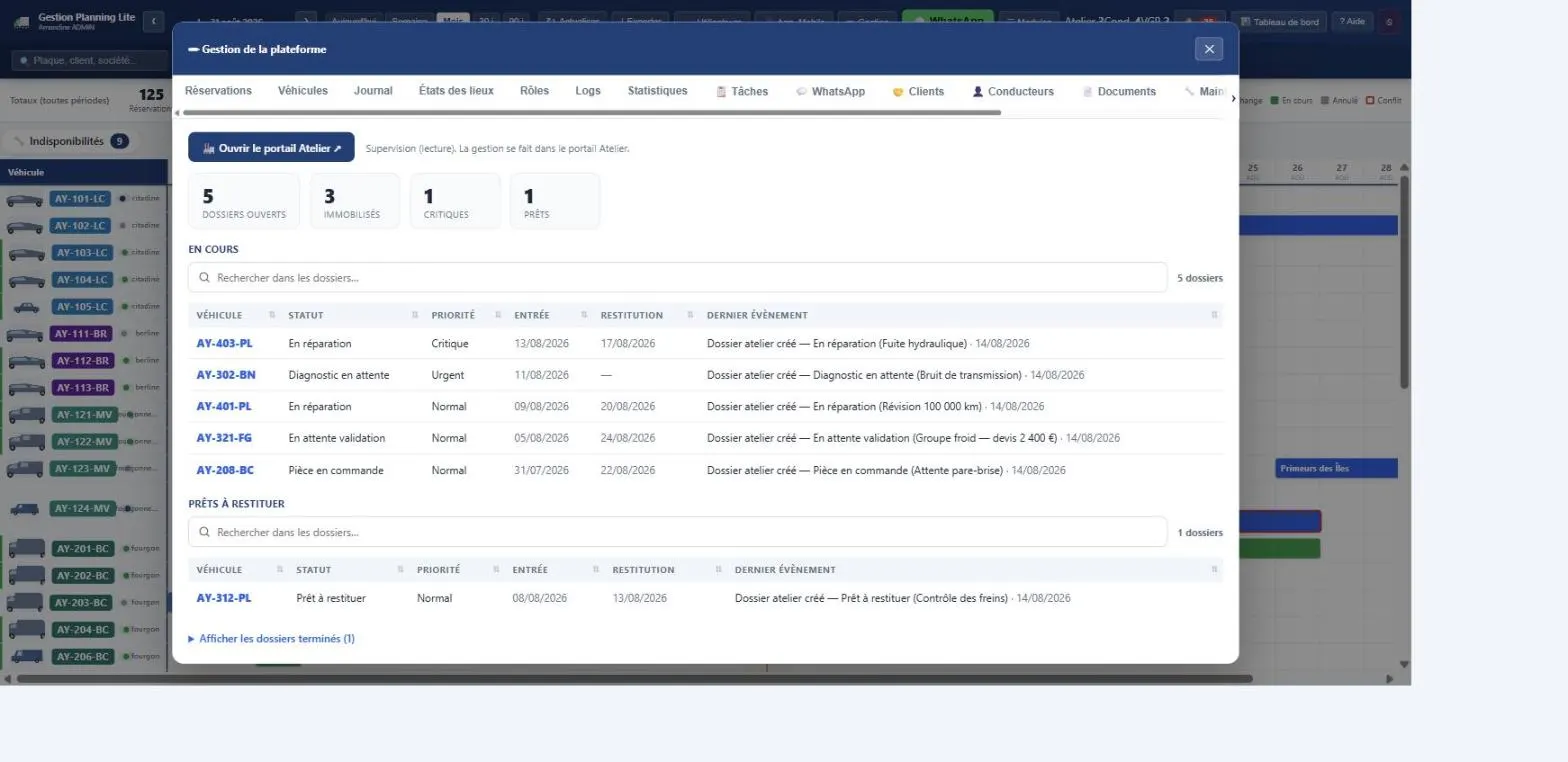The image size is (1568, 762).
Task: Open the Logs tab
Action: pyautogui.click(x=588, y=90)
